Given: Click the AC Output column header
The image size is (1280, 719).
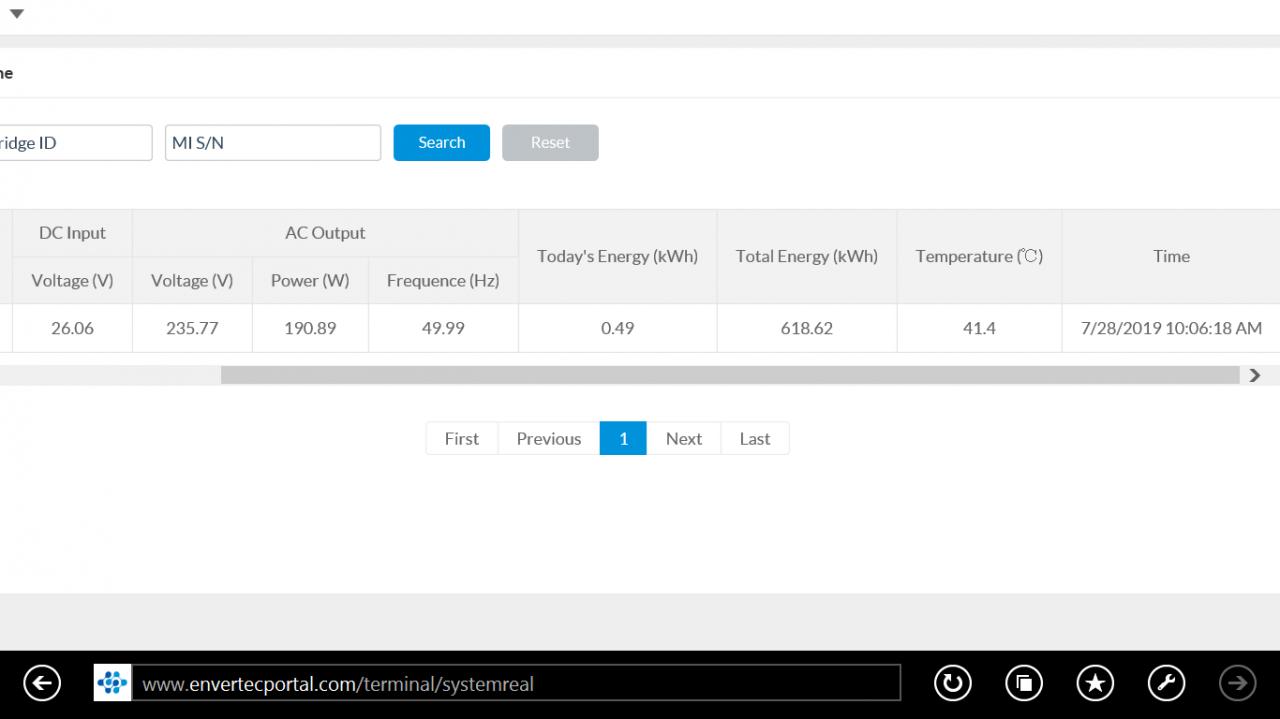Looking at the screenshot, I should [x=325, y=233].
